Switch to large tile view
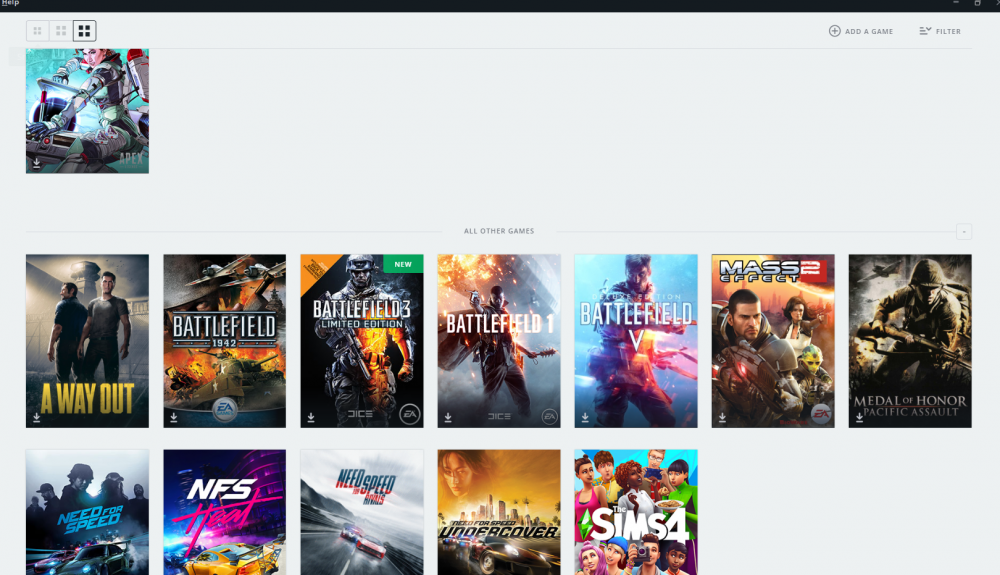 [84, 31]
